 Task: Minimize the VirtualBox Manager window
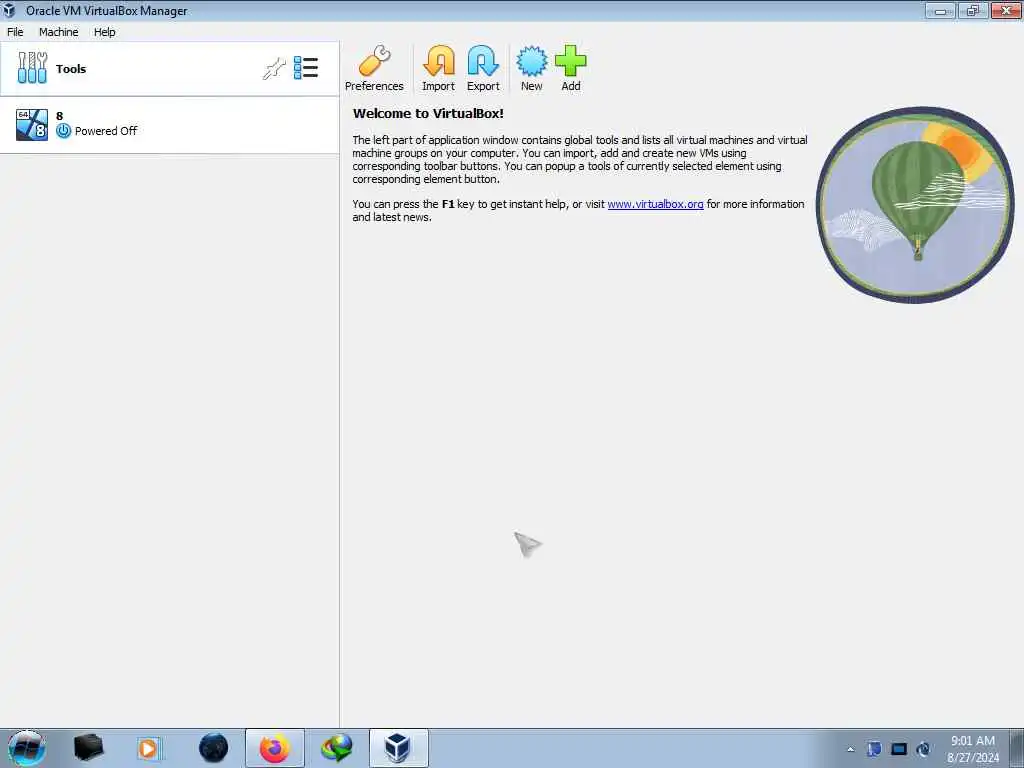click(x=940, y=10)
